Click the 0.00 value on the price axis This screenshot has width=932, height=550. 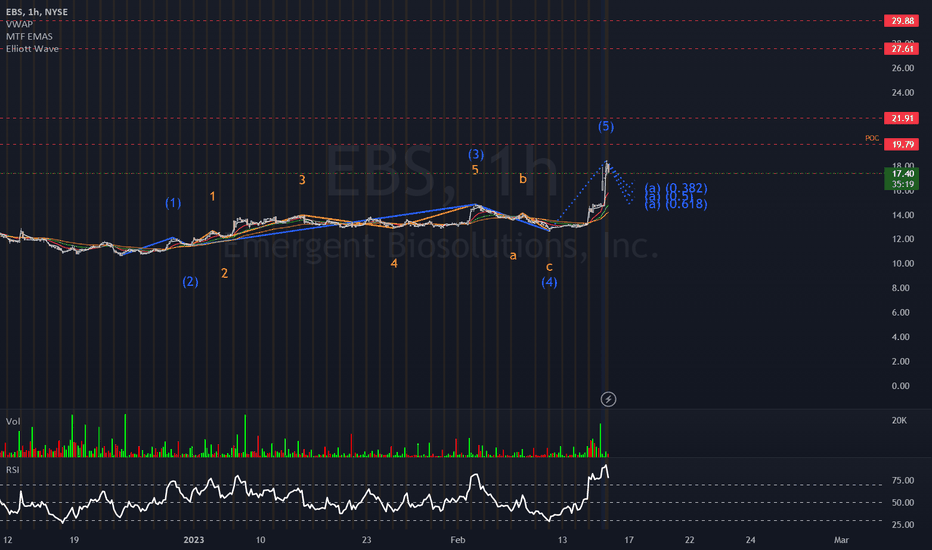tap(900, 385)
